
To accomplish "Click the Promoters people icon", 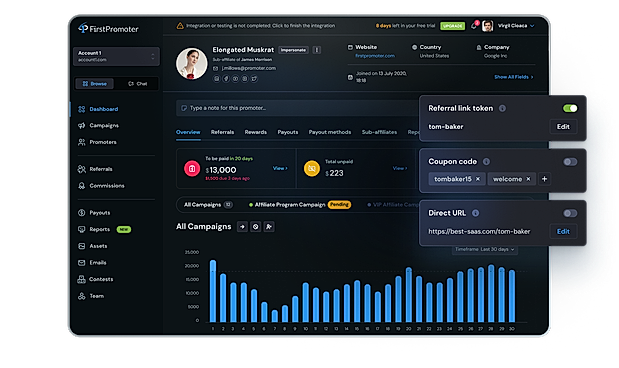I will pos(82,142).
